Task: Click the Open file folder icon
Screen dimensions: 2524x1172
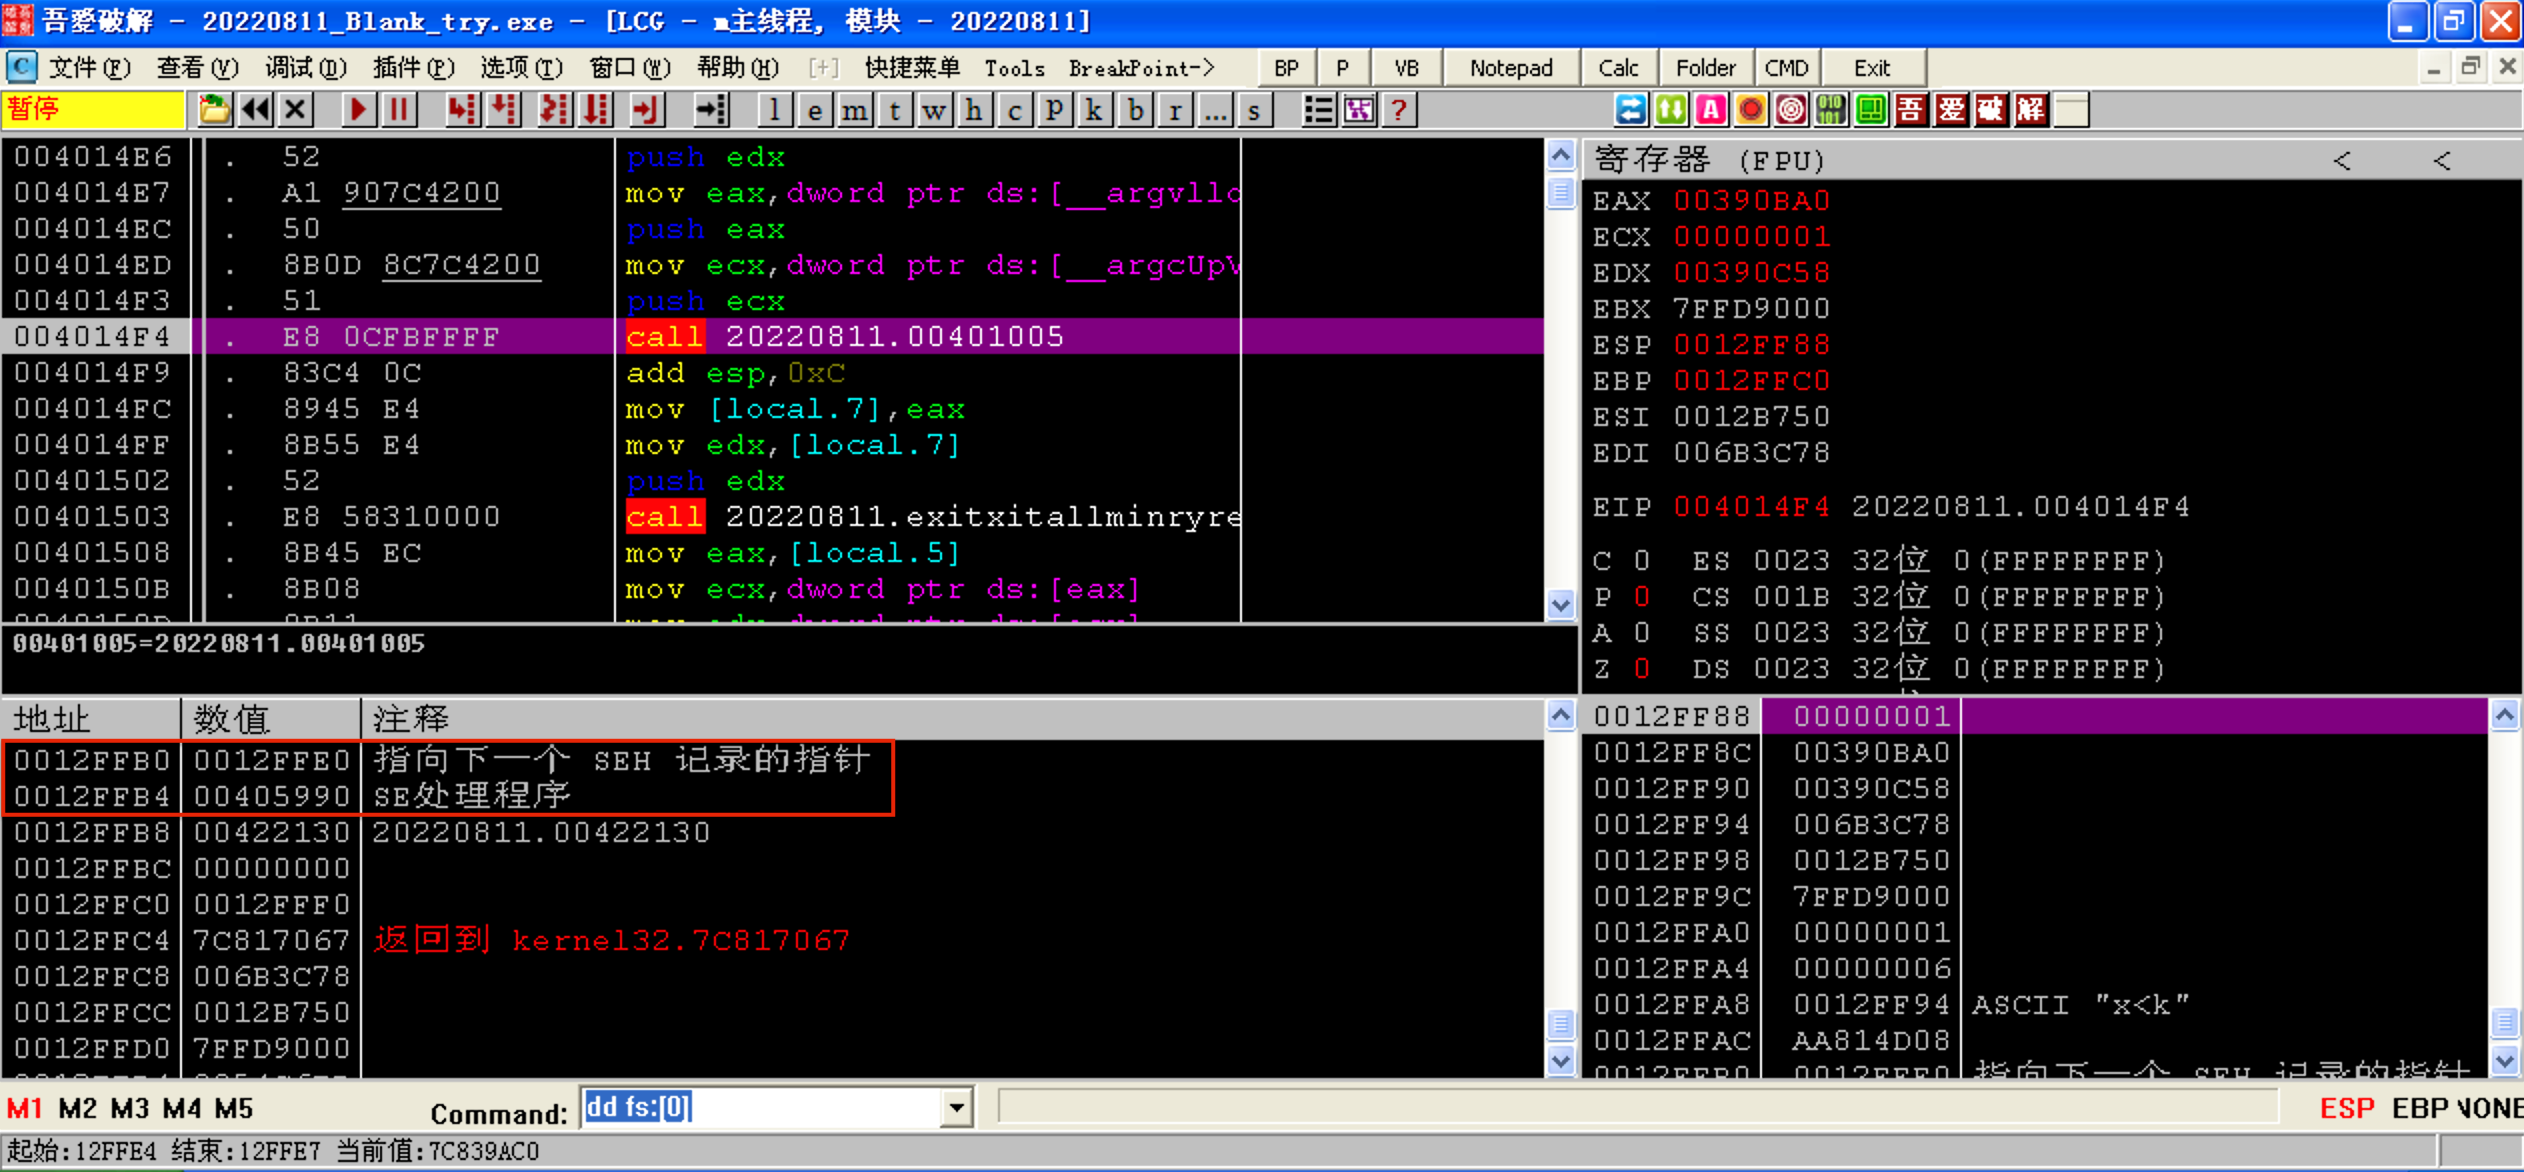Action: click(x=214, y=109)
